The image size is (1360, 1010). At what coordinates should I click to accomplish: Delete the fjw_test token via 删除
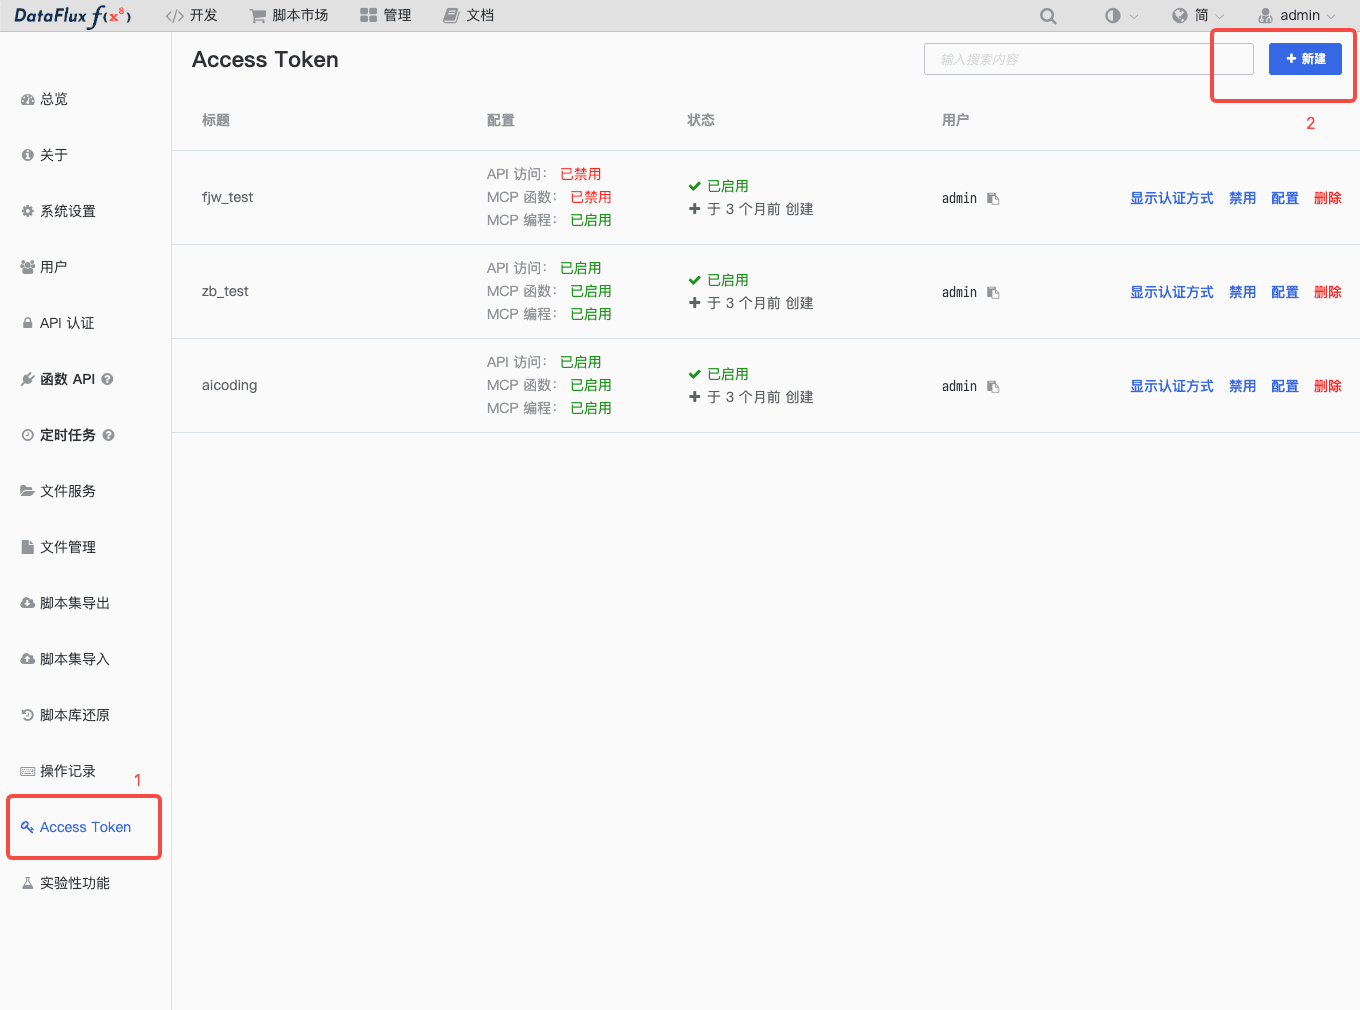[1328, 198]
